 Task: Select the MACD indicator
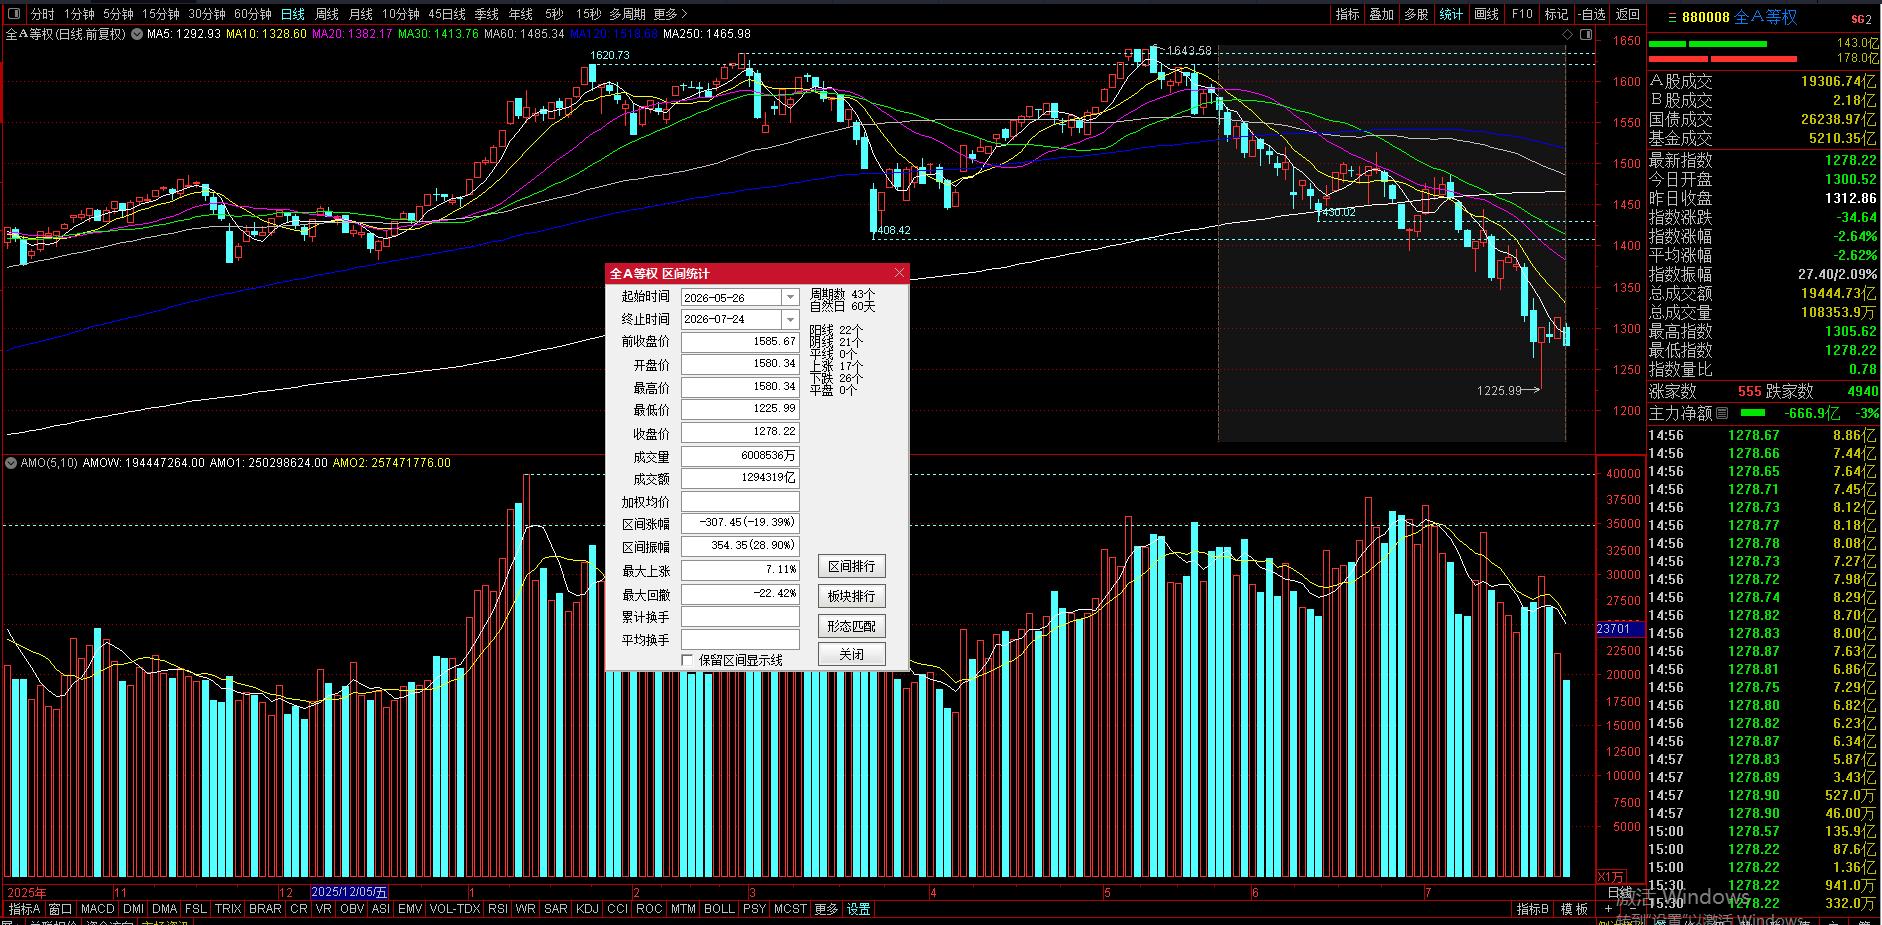(98, 909)
